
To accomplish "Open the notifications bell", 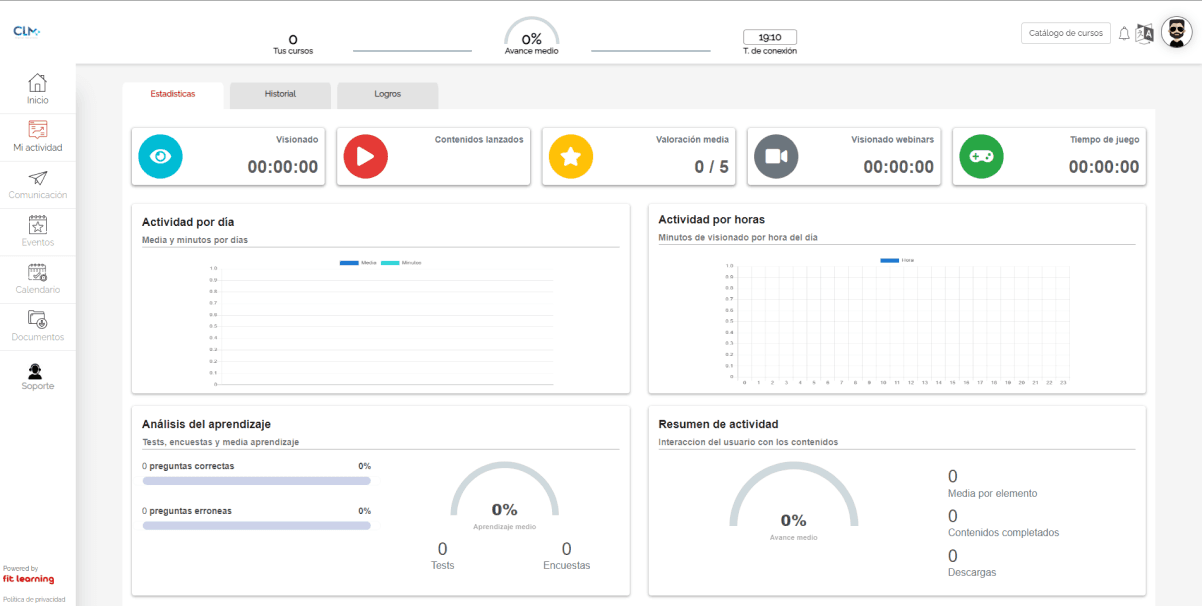I will tap(1124, 34).
